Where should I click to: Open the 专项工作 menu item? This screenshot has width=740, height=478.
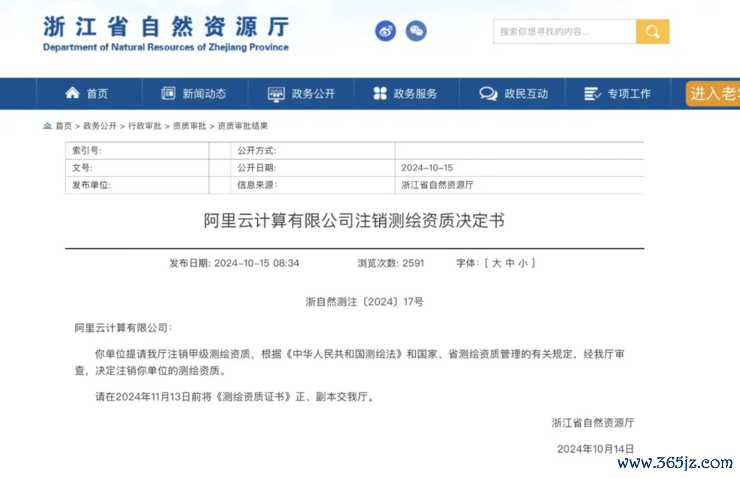coord(629,94)
